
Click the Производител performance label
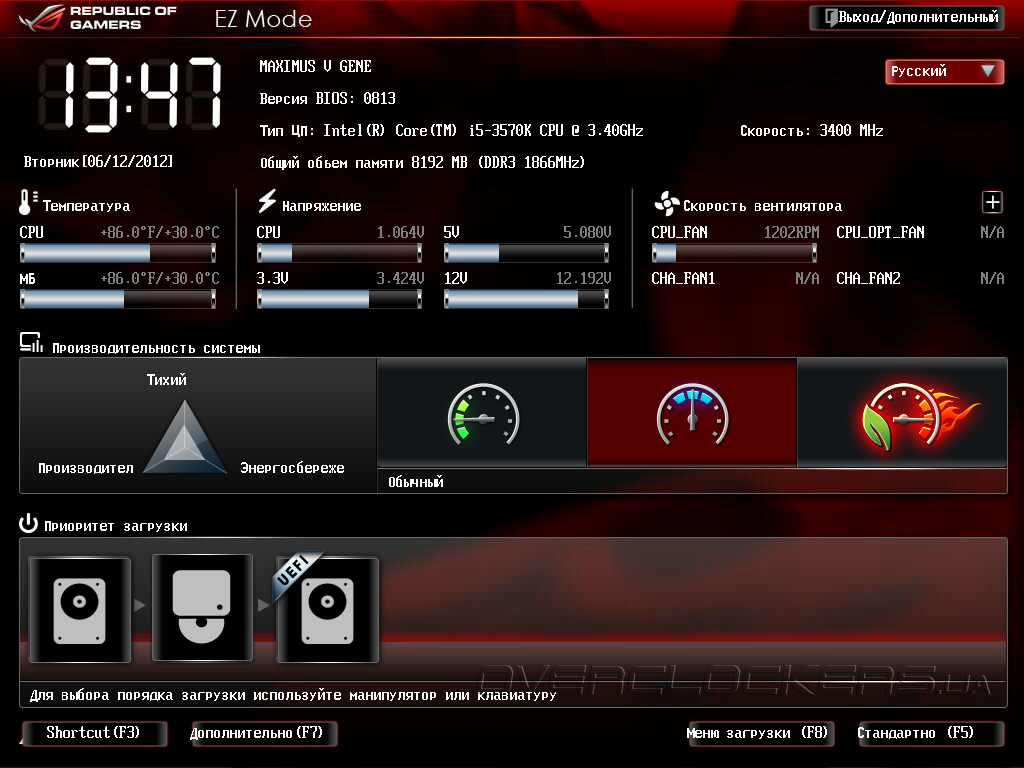tap(86, 468)
